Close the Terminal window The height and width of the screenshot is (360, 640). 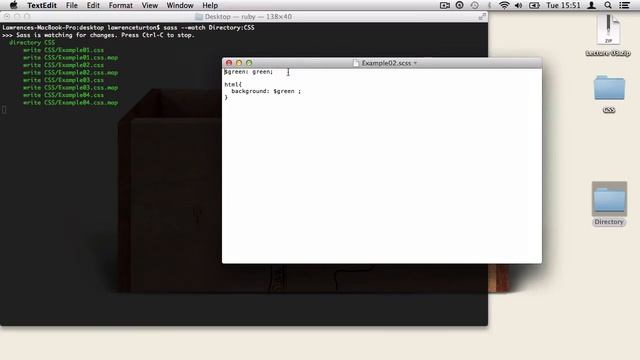coord(7,17)
